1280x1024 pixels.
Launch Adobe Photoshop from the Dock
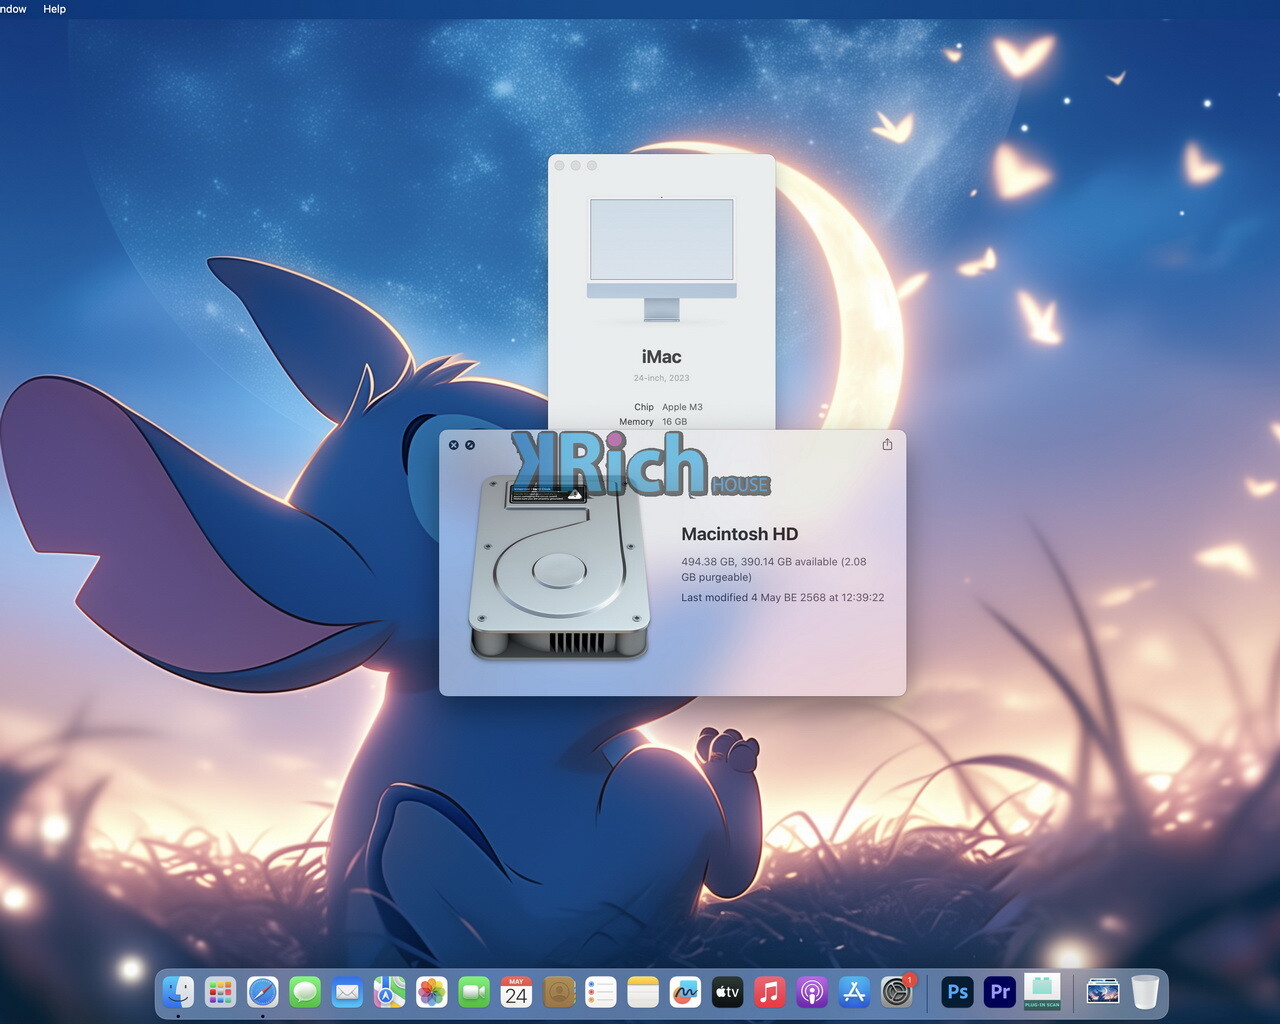[x=957, y=992]
